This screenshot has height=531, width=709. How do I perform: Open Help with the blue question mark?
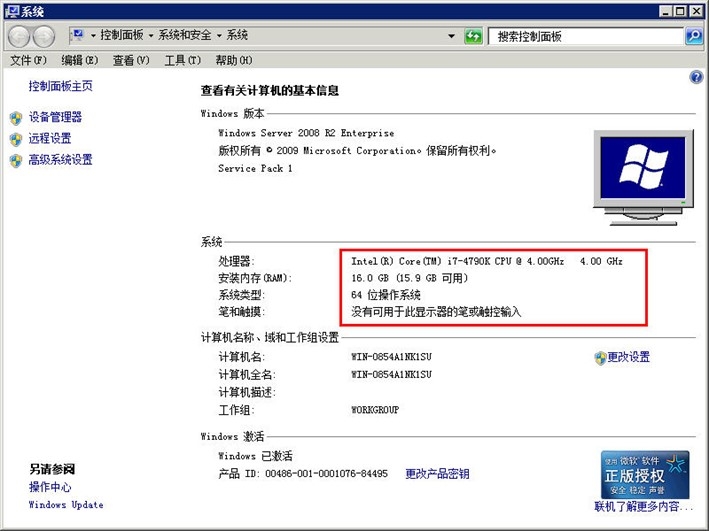(696, 77)
